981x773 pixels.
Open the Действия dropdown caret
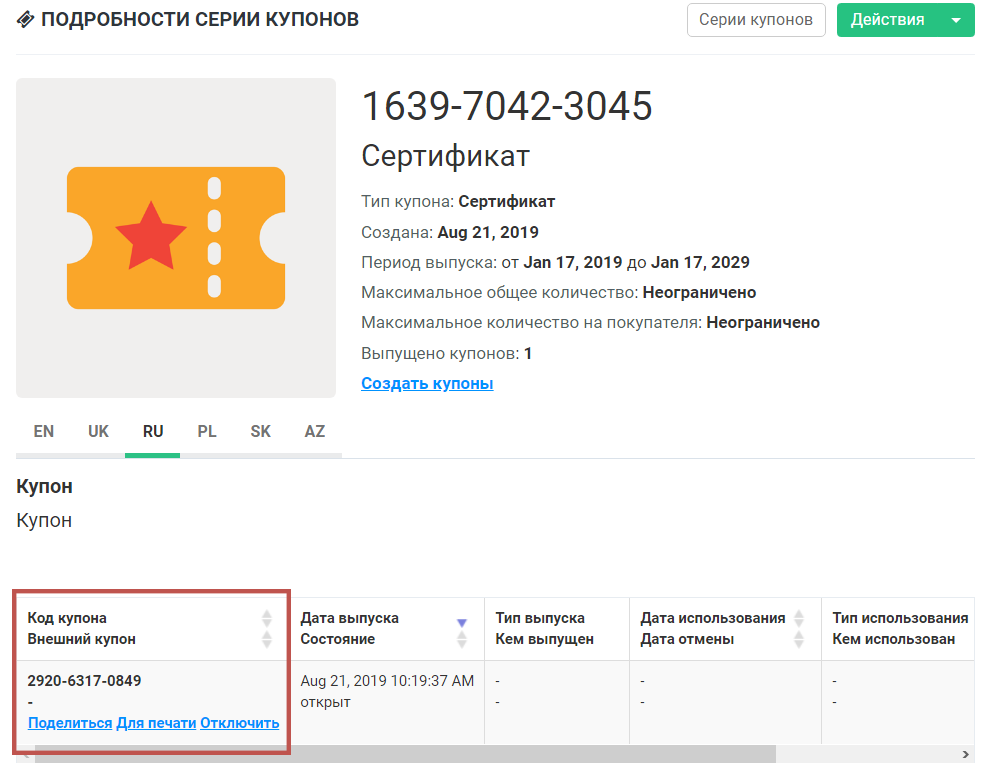tap(956, 20)
